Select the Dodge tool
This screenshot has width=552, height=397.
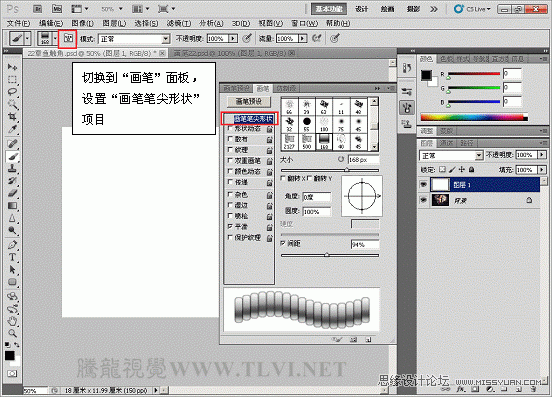[12, 231]
